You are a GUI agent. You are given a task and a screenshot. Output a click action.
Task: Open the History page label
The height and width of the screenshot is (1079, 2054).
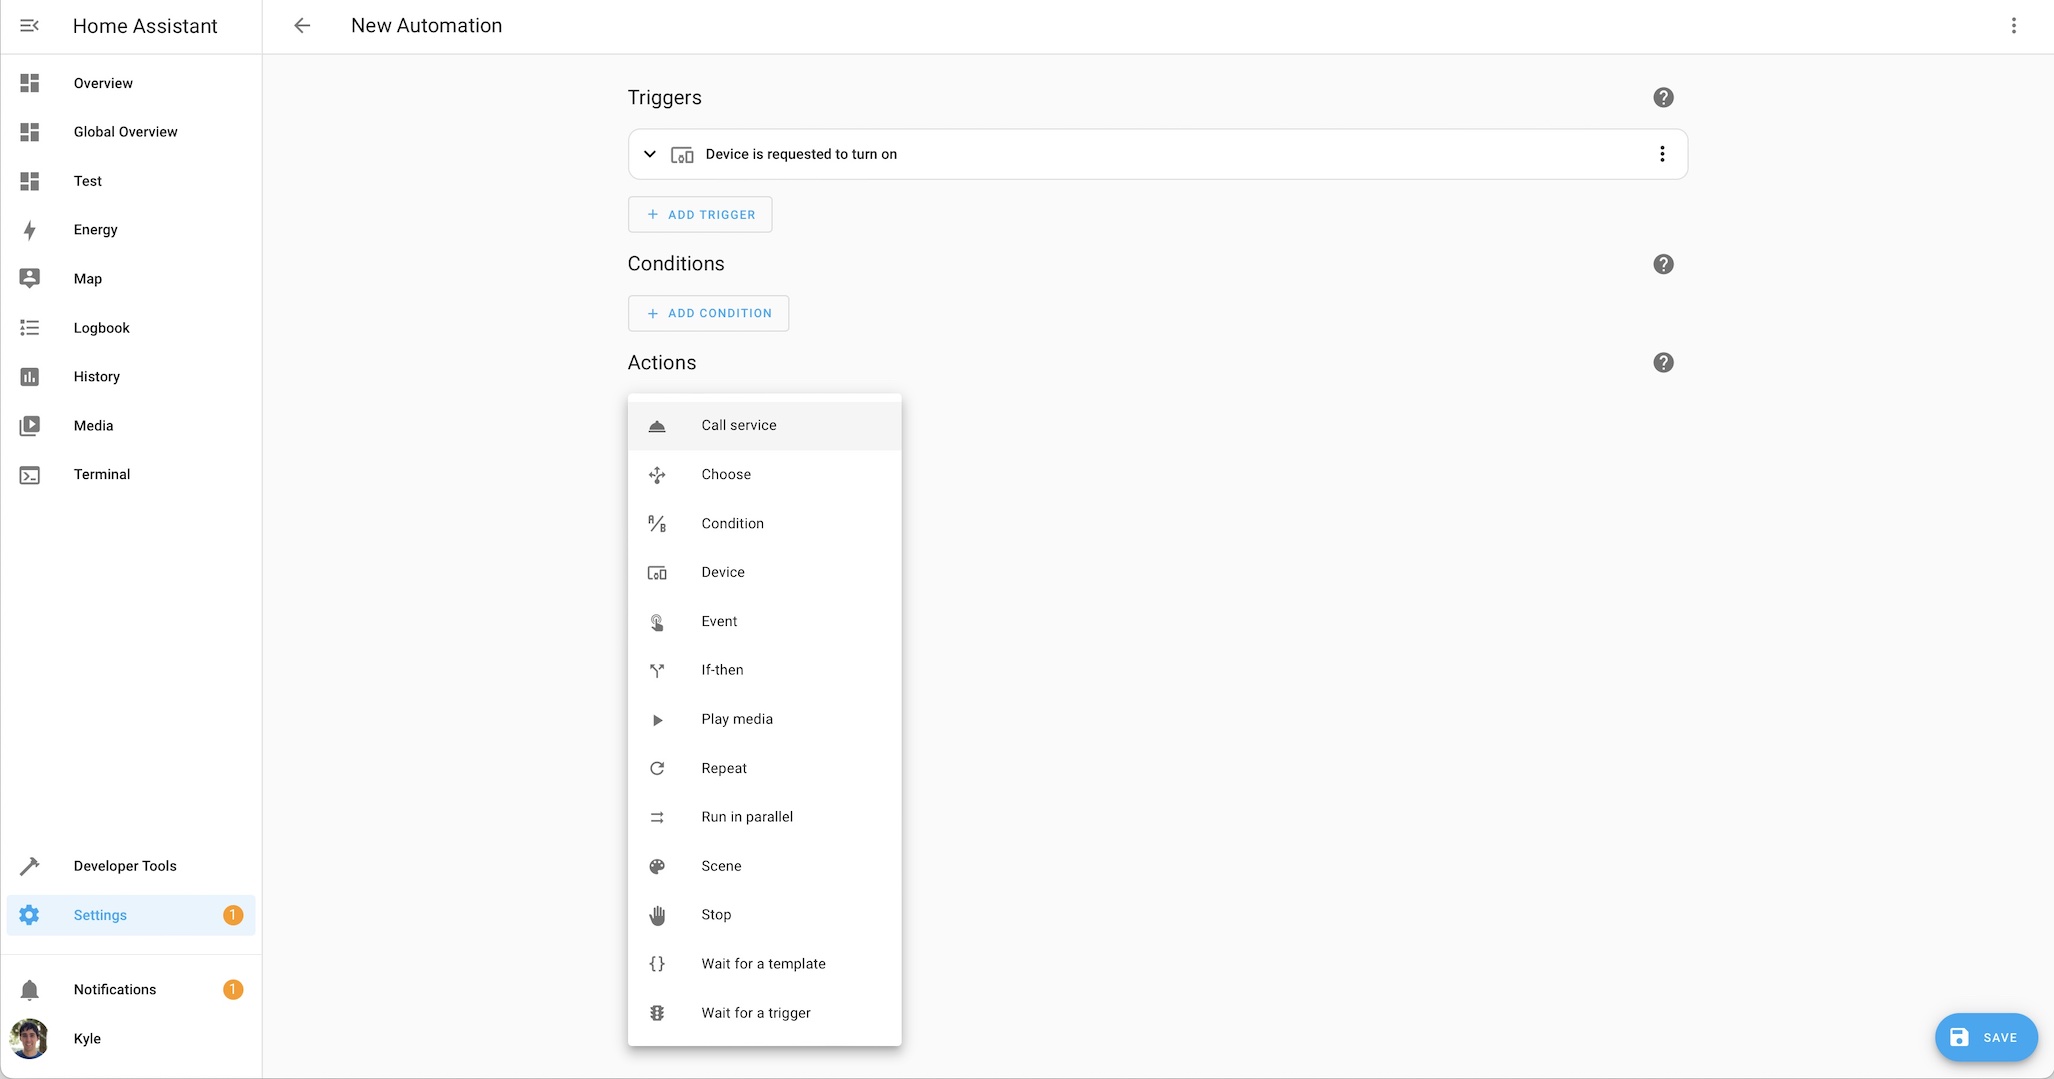click(97, 377)
